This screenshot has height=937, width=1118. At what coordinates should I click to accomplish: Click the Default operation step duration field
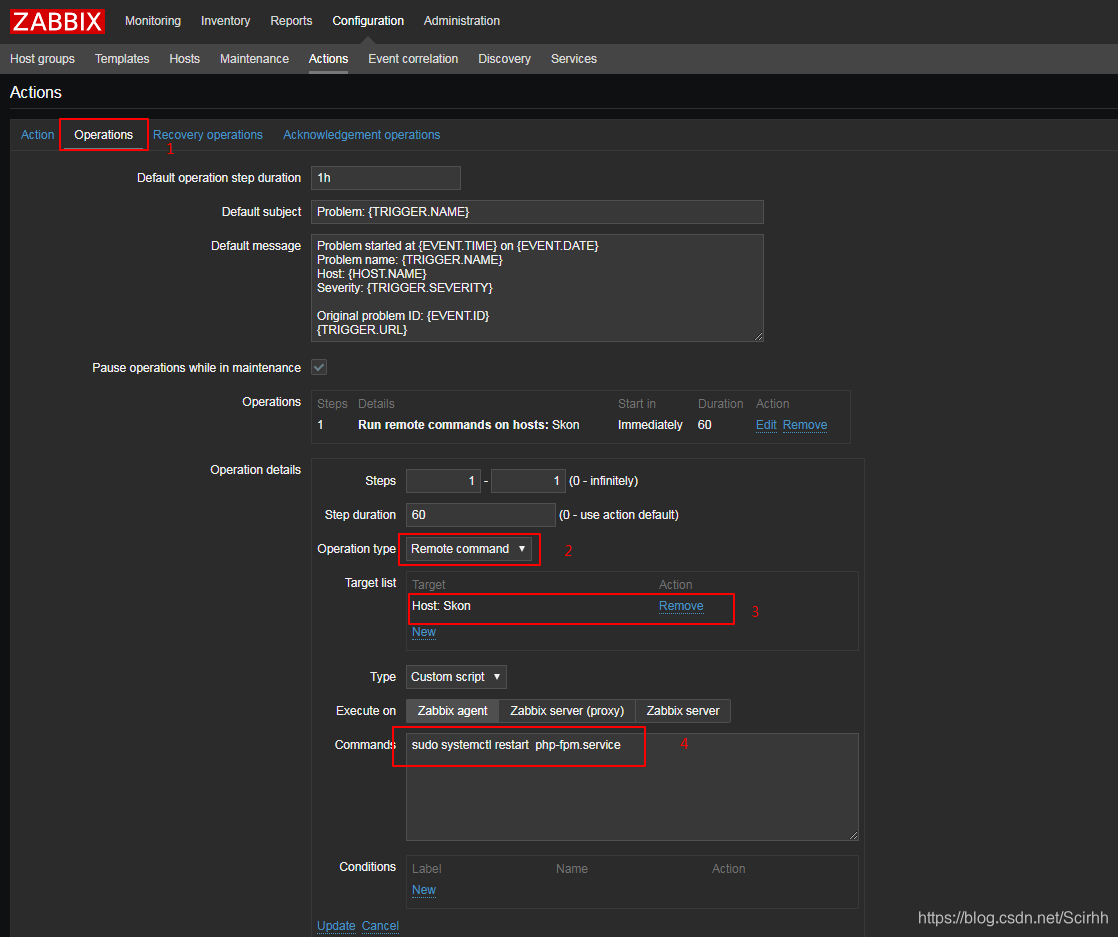pos(386,178)
